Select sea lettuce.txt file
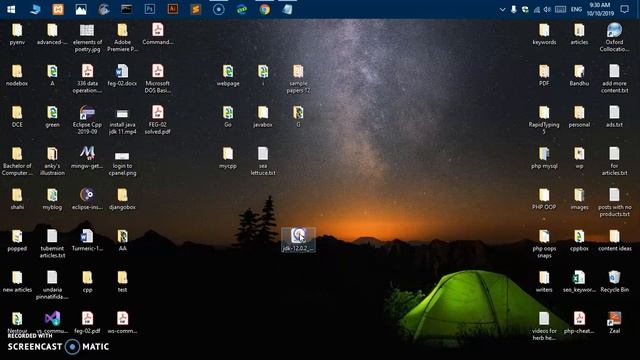This screenshot has height=360, width=640. click(263, 162)
